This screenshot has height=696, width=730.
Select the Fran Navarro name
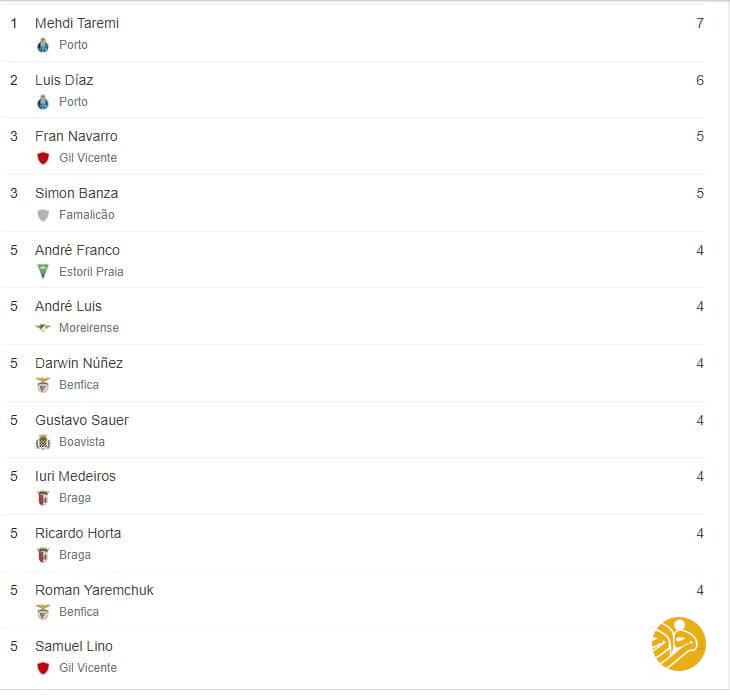[76, 136]
